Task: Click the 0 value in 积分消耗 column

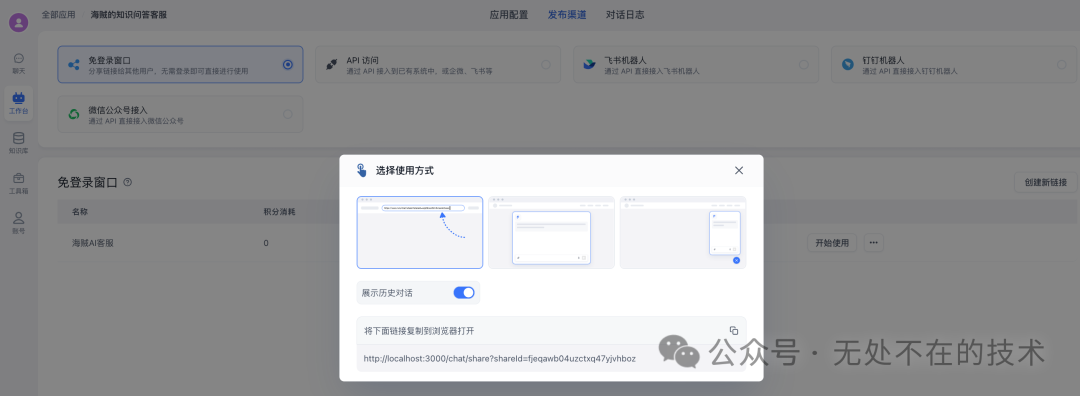Action: coord(266,243)
